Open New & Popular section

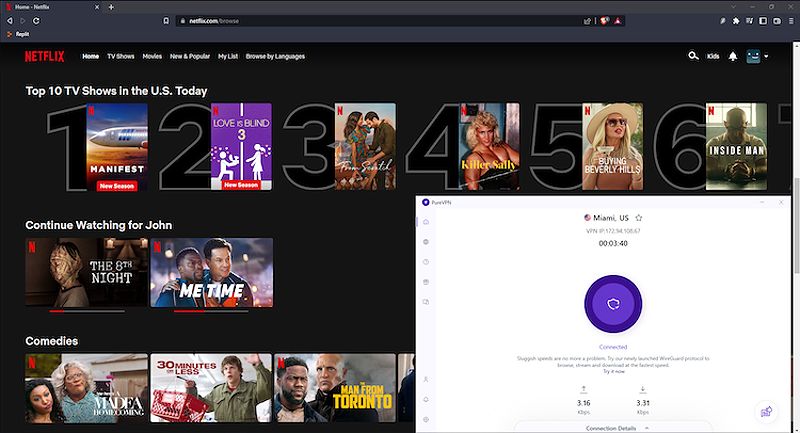click(x=190, y=56)
